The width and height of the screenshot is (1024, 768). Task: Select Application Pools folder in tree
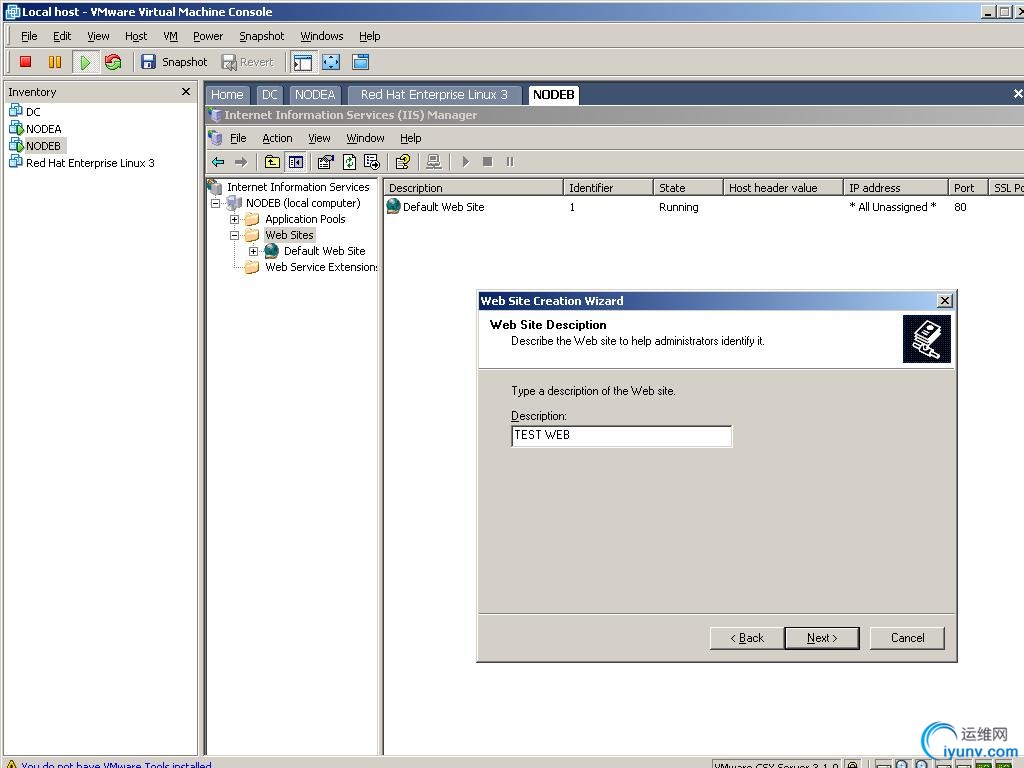click(305, 219)
